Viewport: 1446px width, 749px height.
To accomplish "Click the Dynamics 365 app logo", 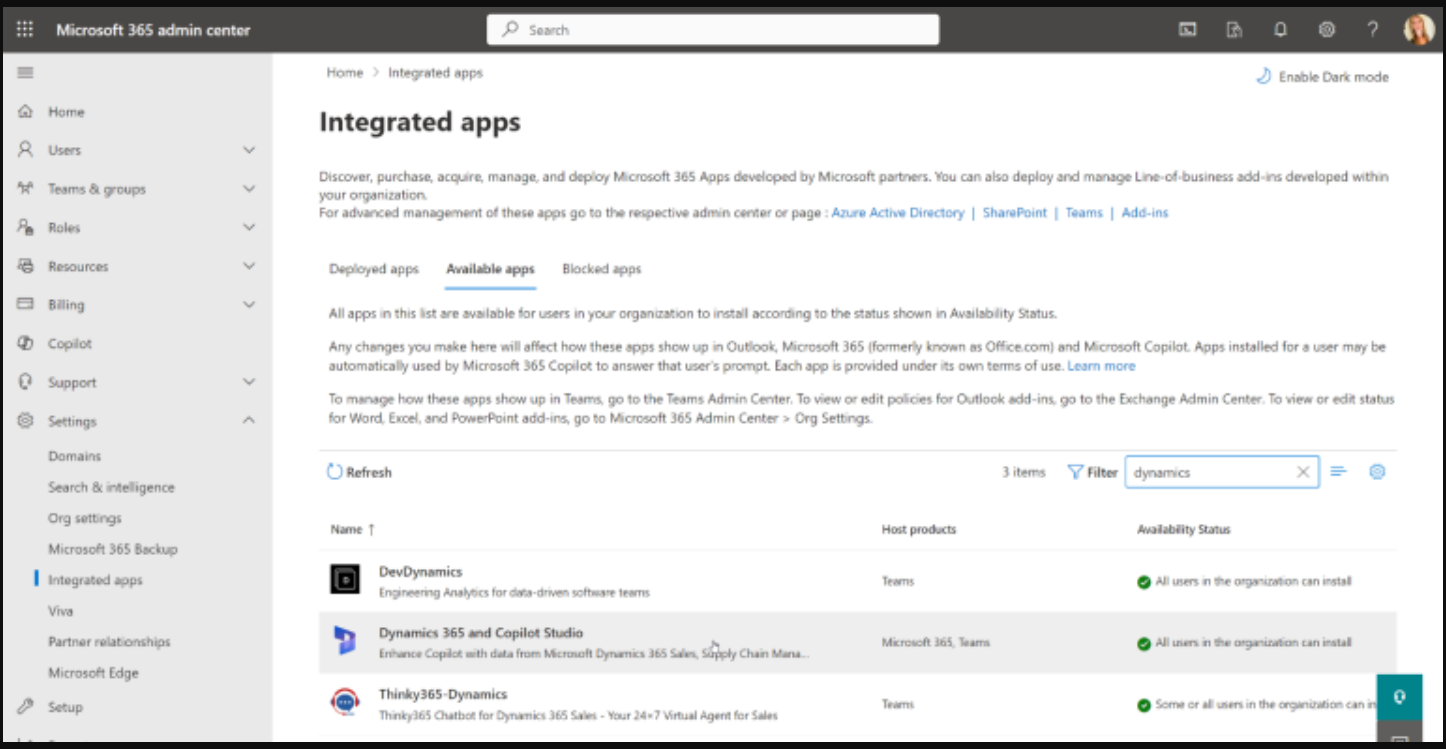I will click(345, 641).
